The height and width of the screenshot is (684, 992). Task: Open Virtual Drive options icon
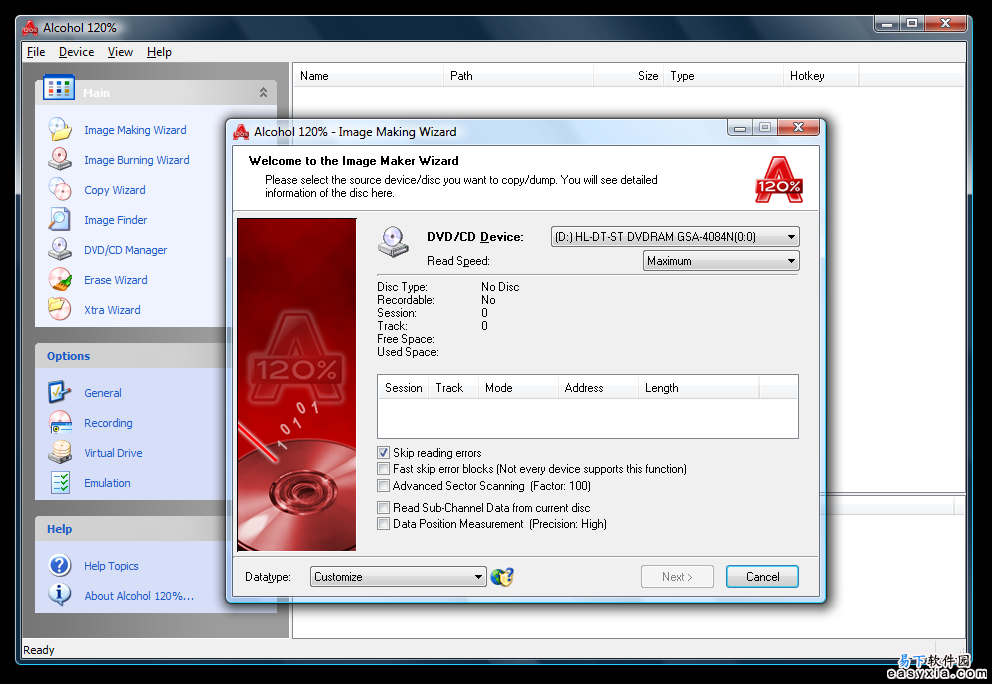[x=60, y=453]
